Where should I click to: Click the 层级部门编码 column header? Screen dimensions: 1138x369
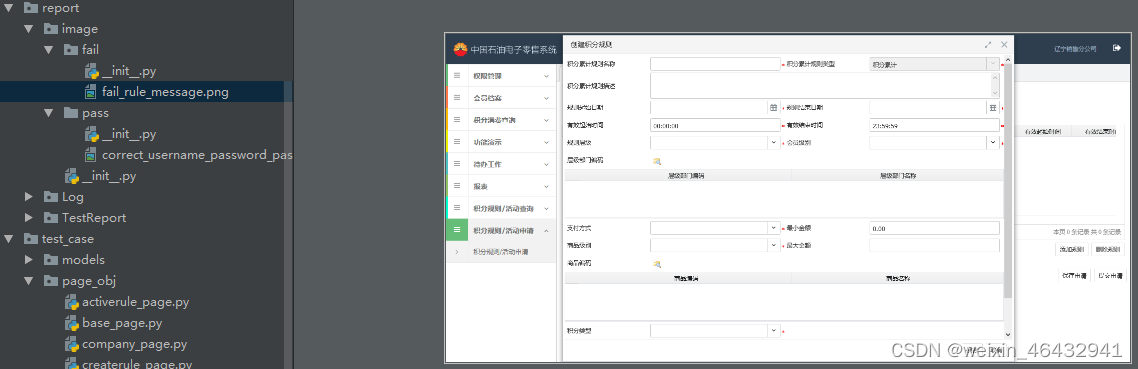(678, 176)
